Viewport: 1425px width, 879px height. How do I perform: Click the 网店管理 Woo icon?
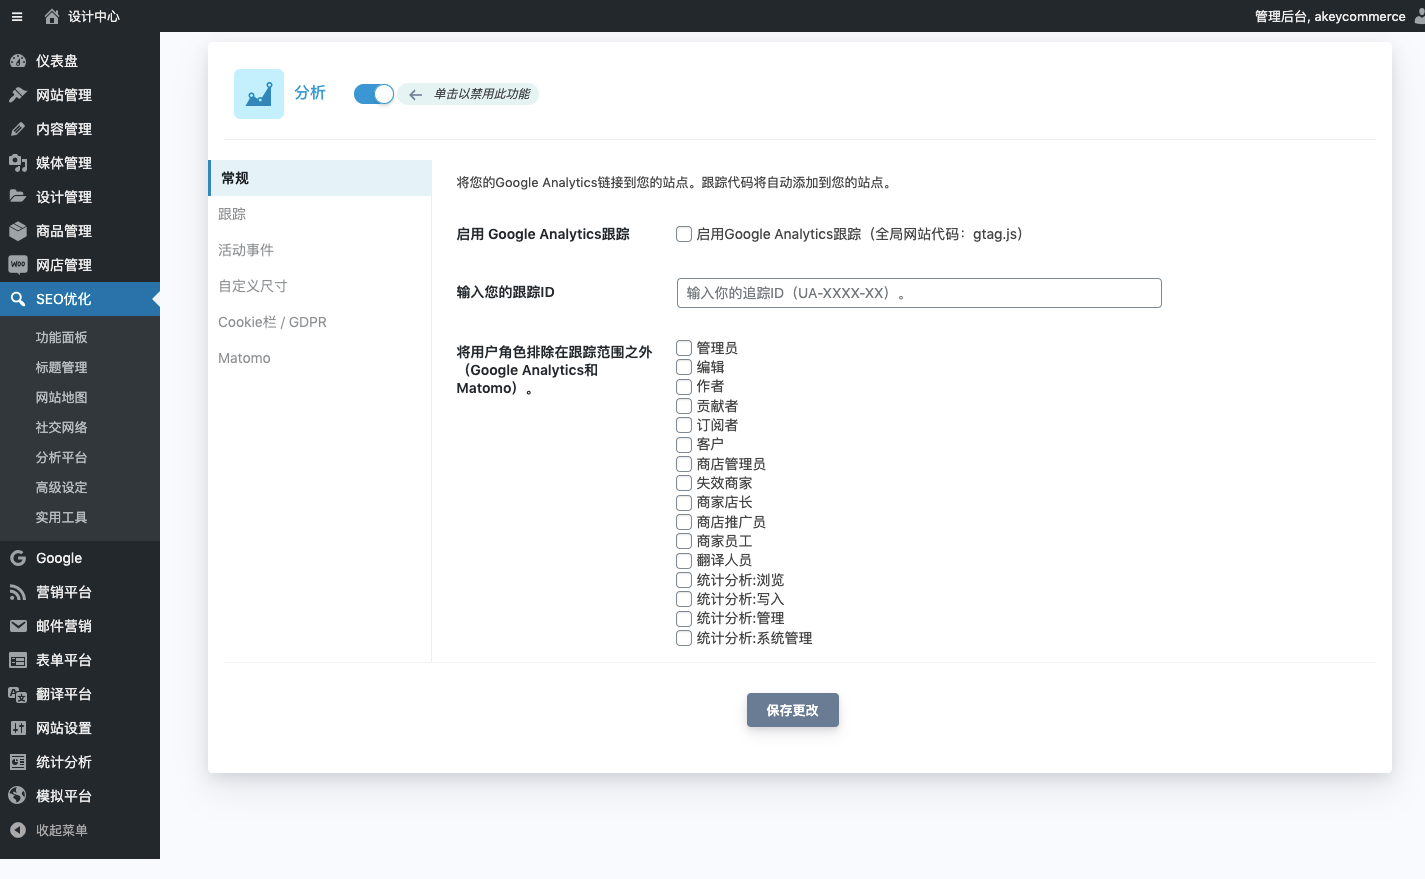tap(18, 265)
